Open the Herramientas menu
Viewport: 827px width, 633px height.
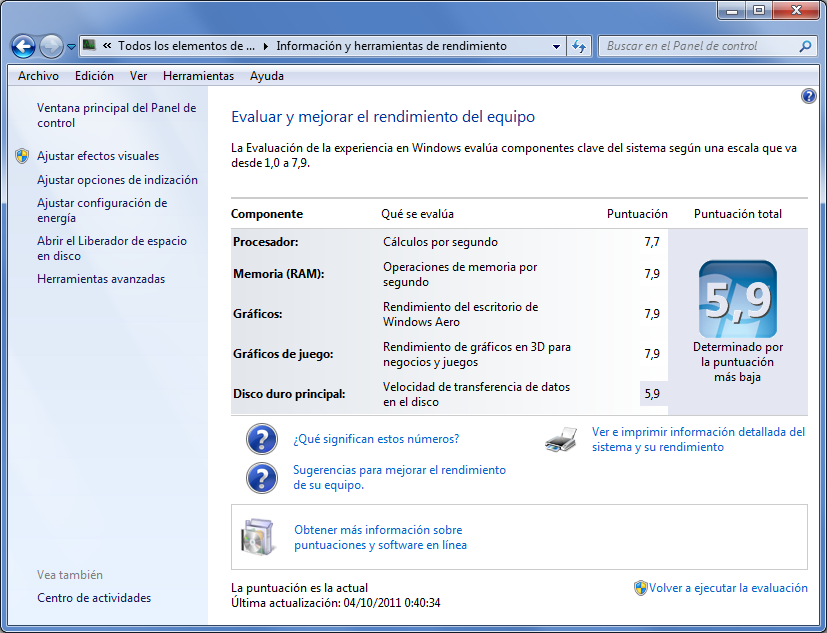[x=198, y=76]
